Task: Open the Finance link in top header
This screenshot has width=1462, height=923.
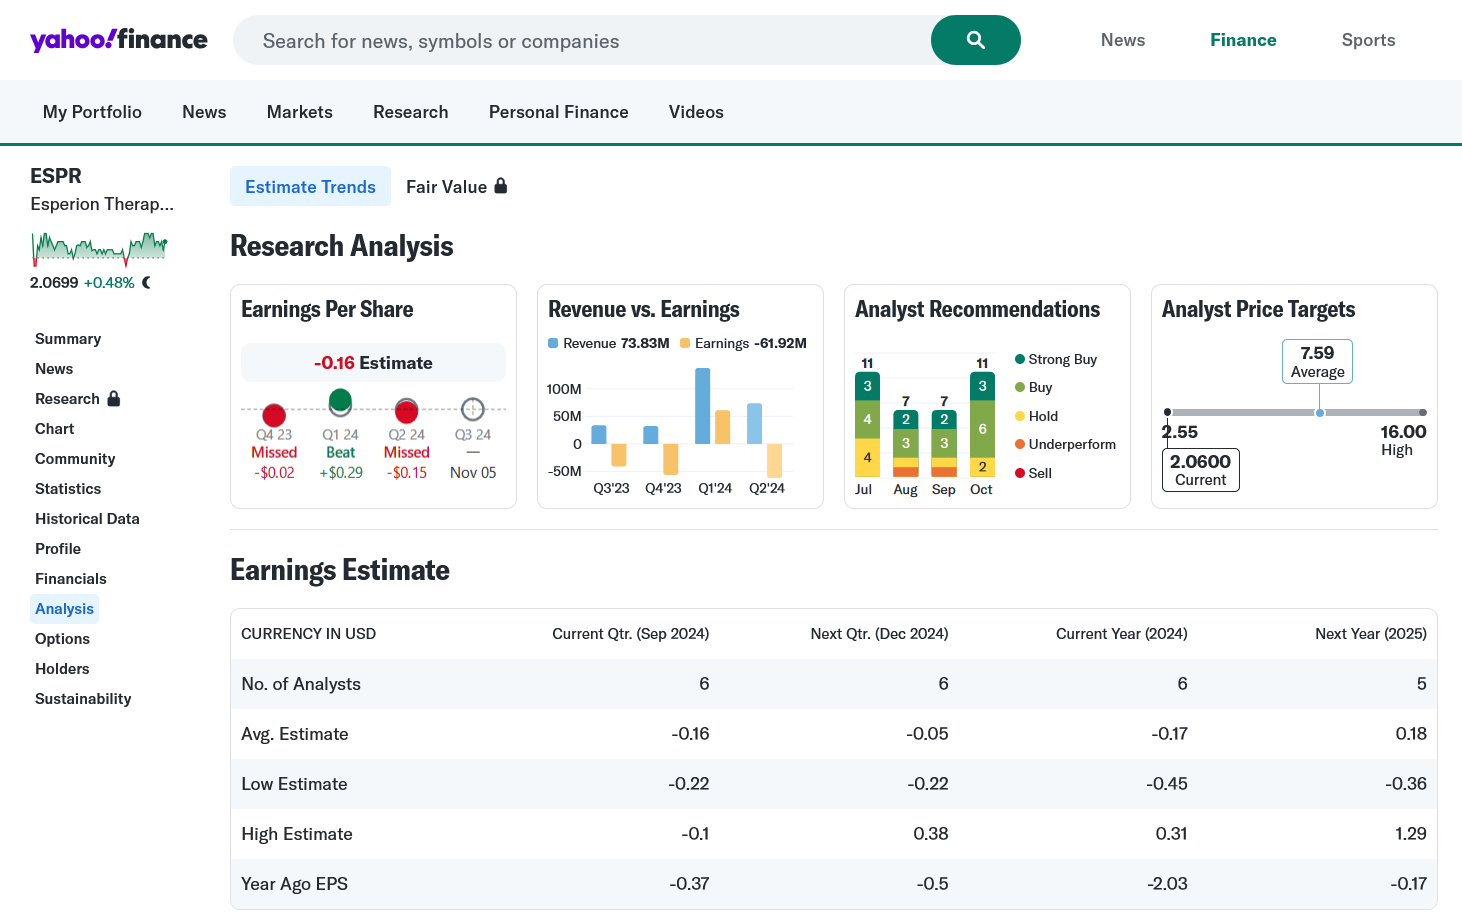Action: click(x=1243, y=40)
